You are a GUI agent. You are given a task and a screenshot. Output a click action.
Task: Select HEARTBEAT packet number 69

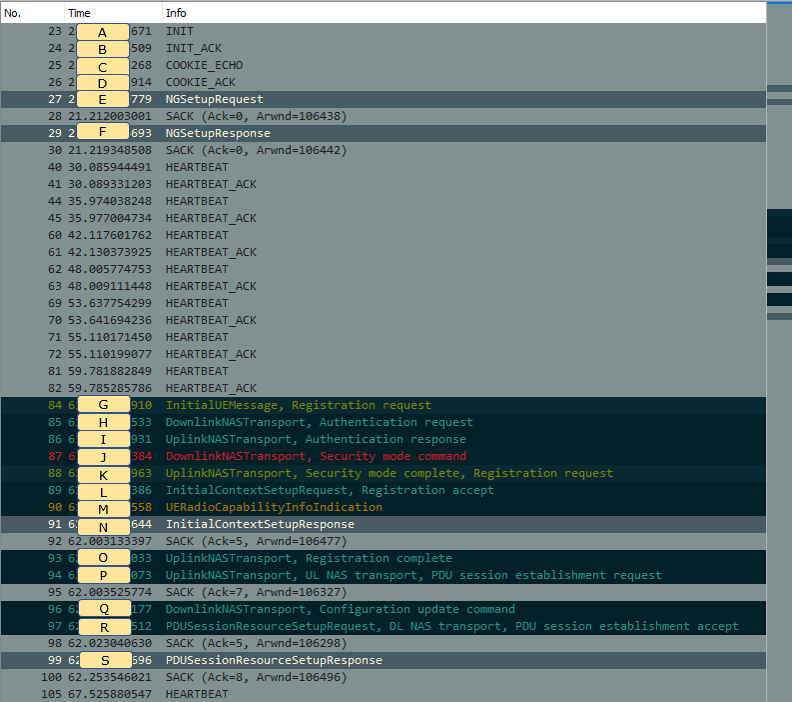tap(383, 304)
